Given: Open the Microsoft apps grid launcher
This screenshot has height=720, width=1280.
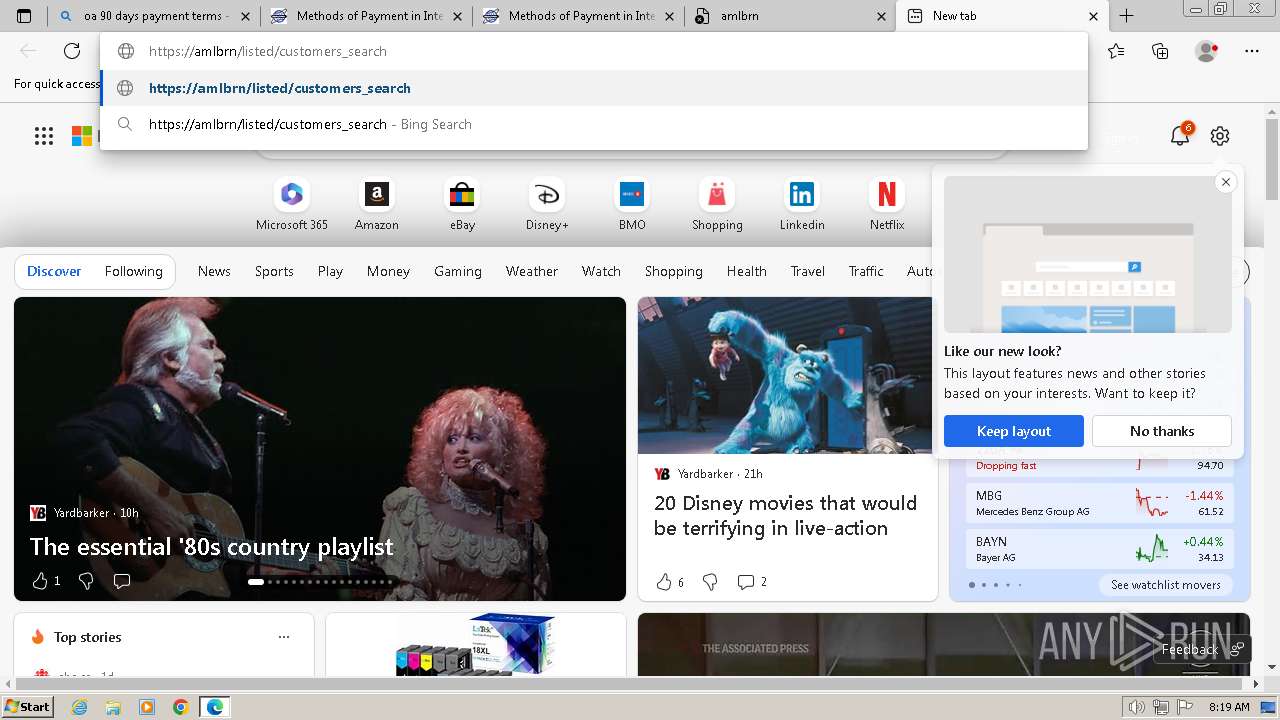Looking at the screenshot, I should [44, 136].
